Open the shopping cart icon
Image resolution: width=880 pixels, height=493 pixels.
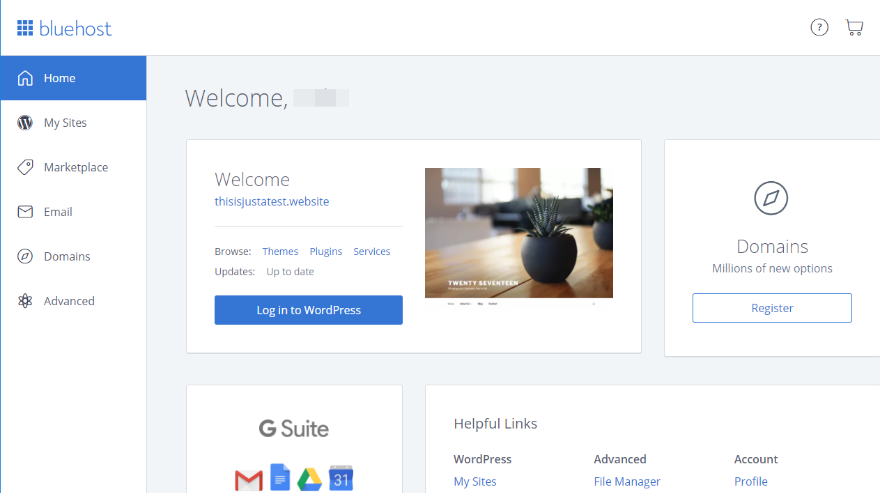(x=854, y=28)
